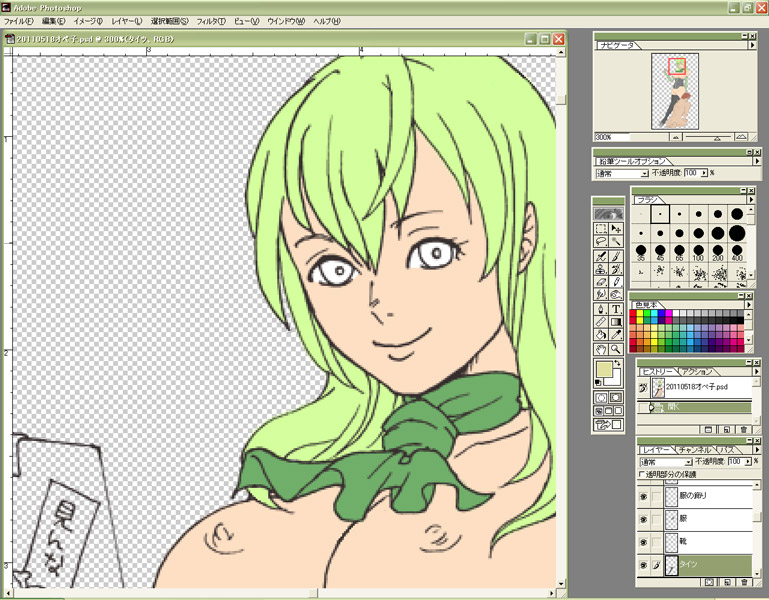Hide the タイツ layer
769x600 pixels.
(643, 565)
